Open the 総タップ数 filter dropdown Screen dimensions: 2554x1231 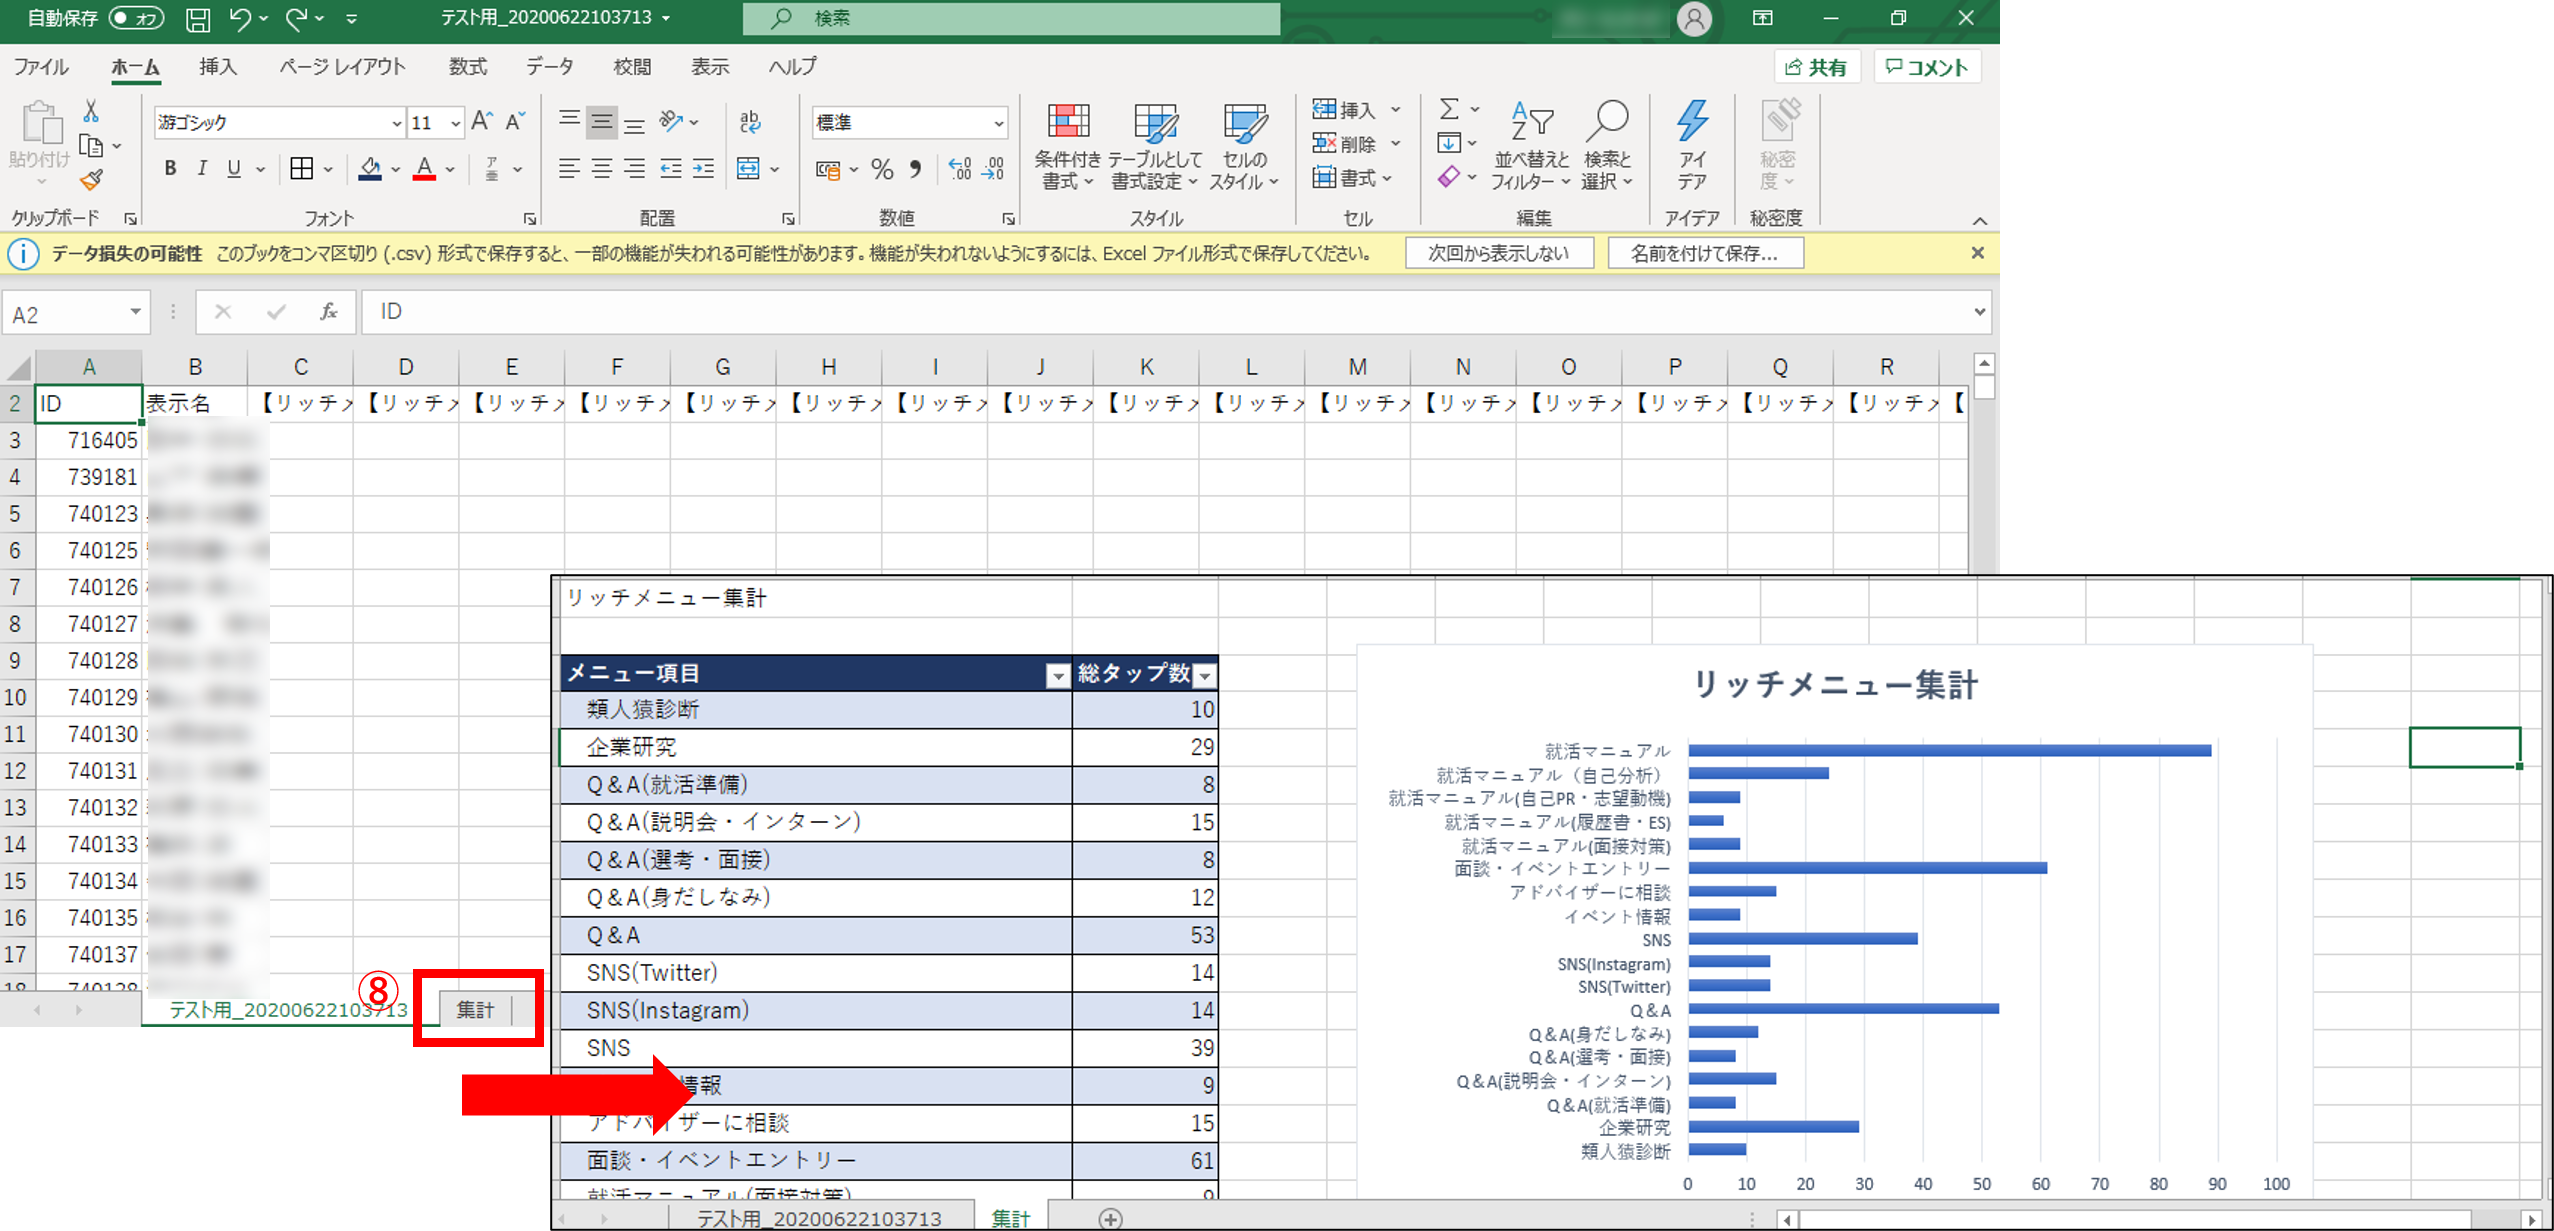[1205, 676]
